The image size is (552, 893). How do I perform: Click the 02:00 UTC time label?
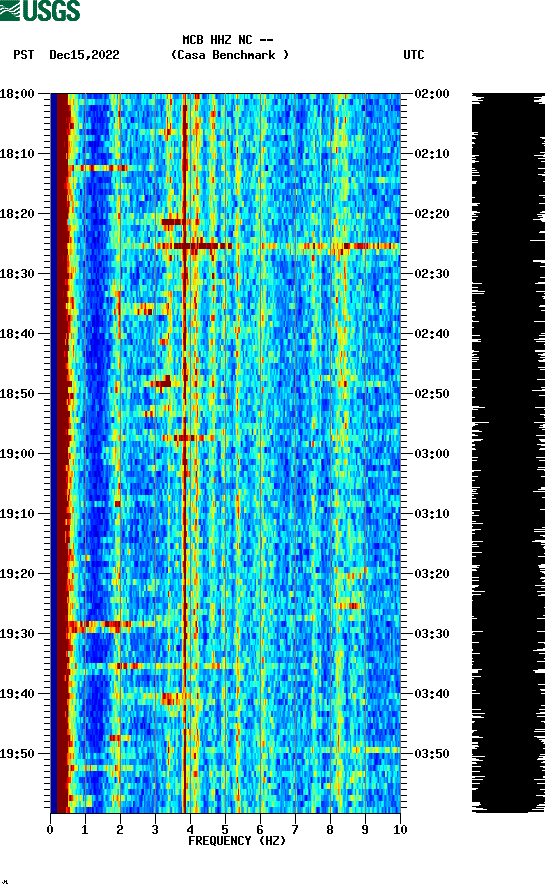(x=432, y=93)
